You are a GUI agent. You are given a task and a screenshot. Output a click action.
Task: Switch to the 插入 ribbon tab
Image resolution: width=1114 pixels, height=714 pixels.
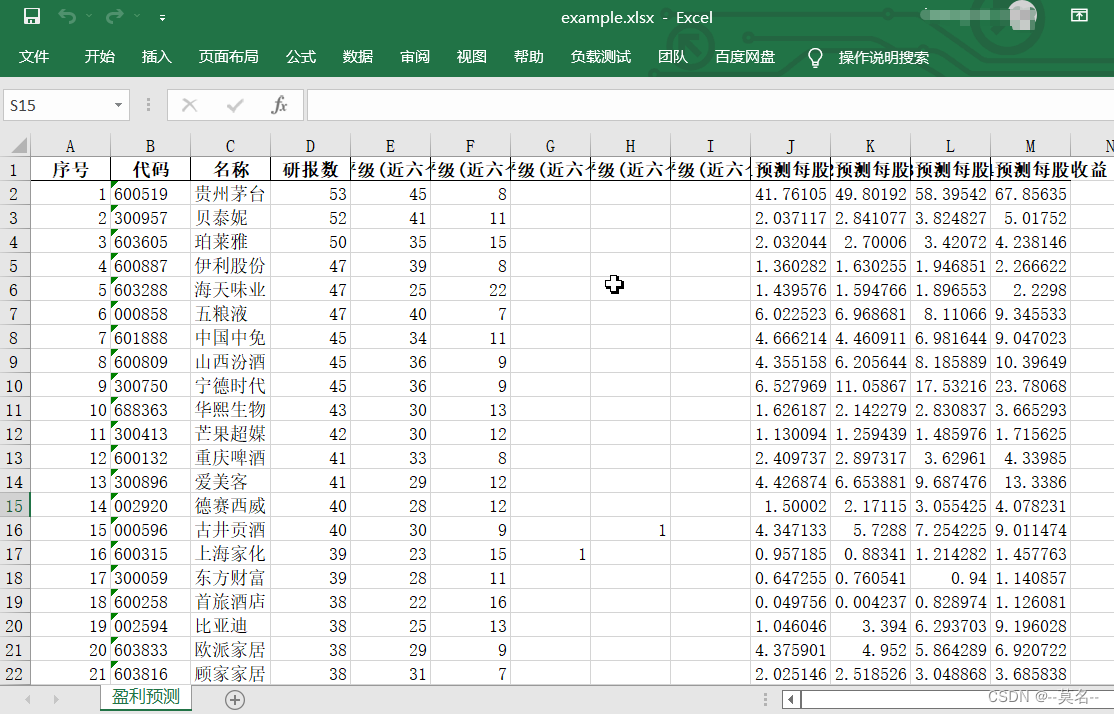point(156,57)
